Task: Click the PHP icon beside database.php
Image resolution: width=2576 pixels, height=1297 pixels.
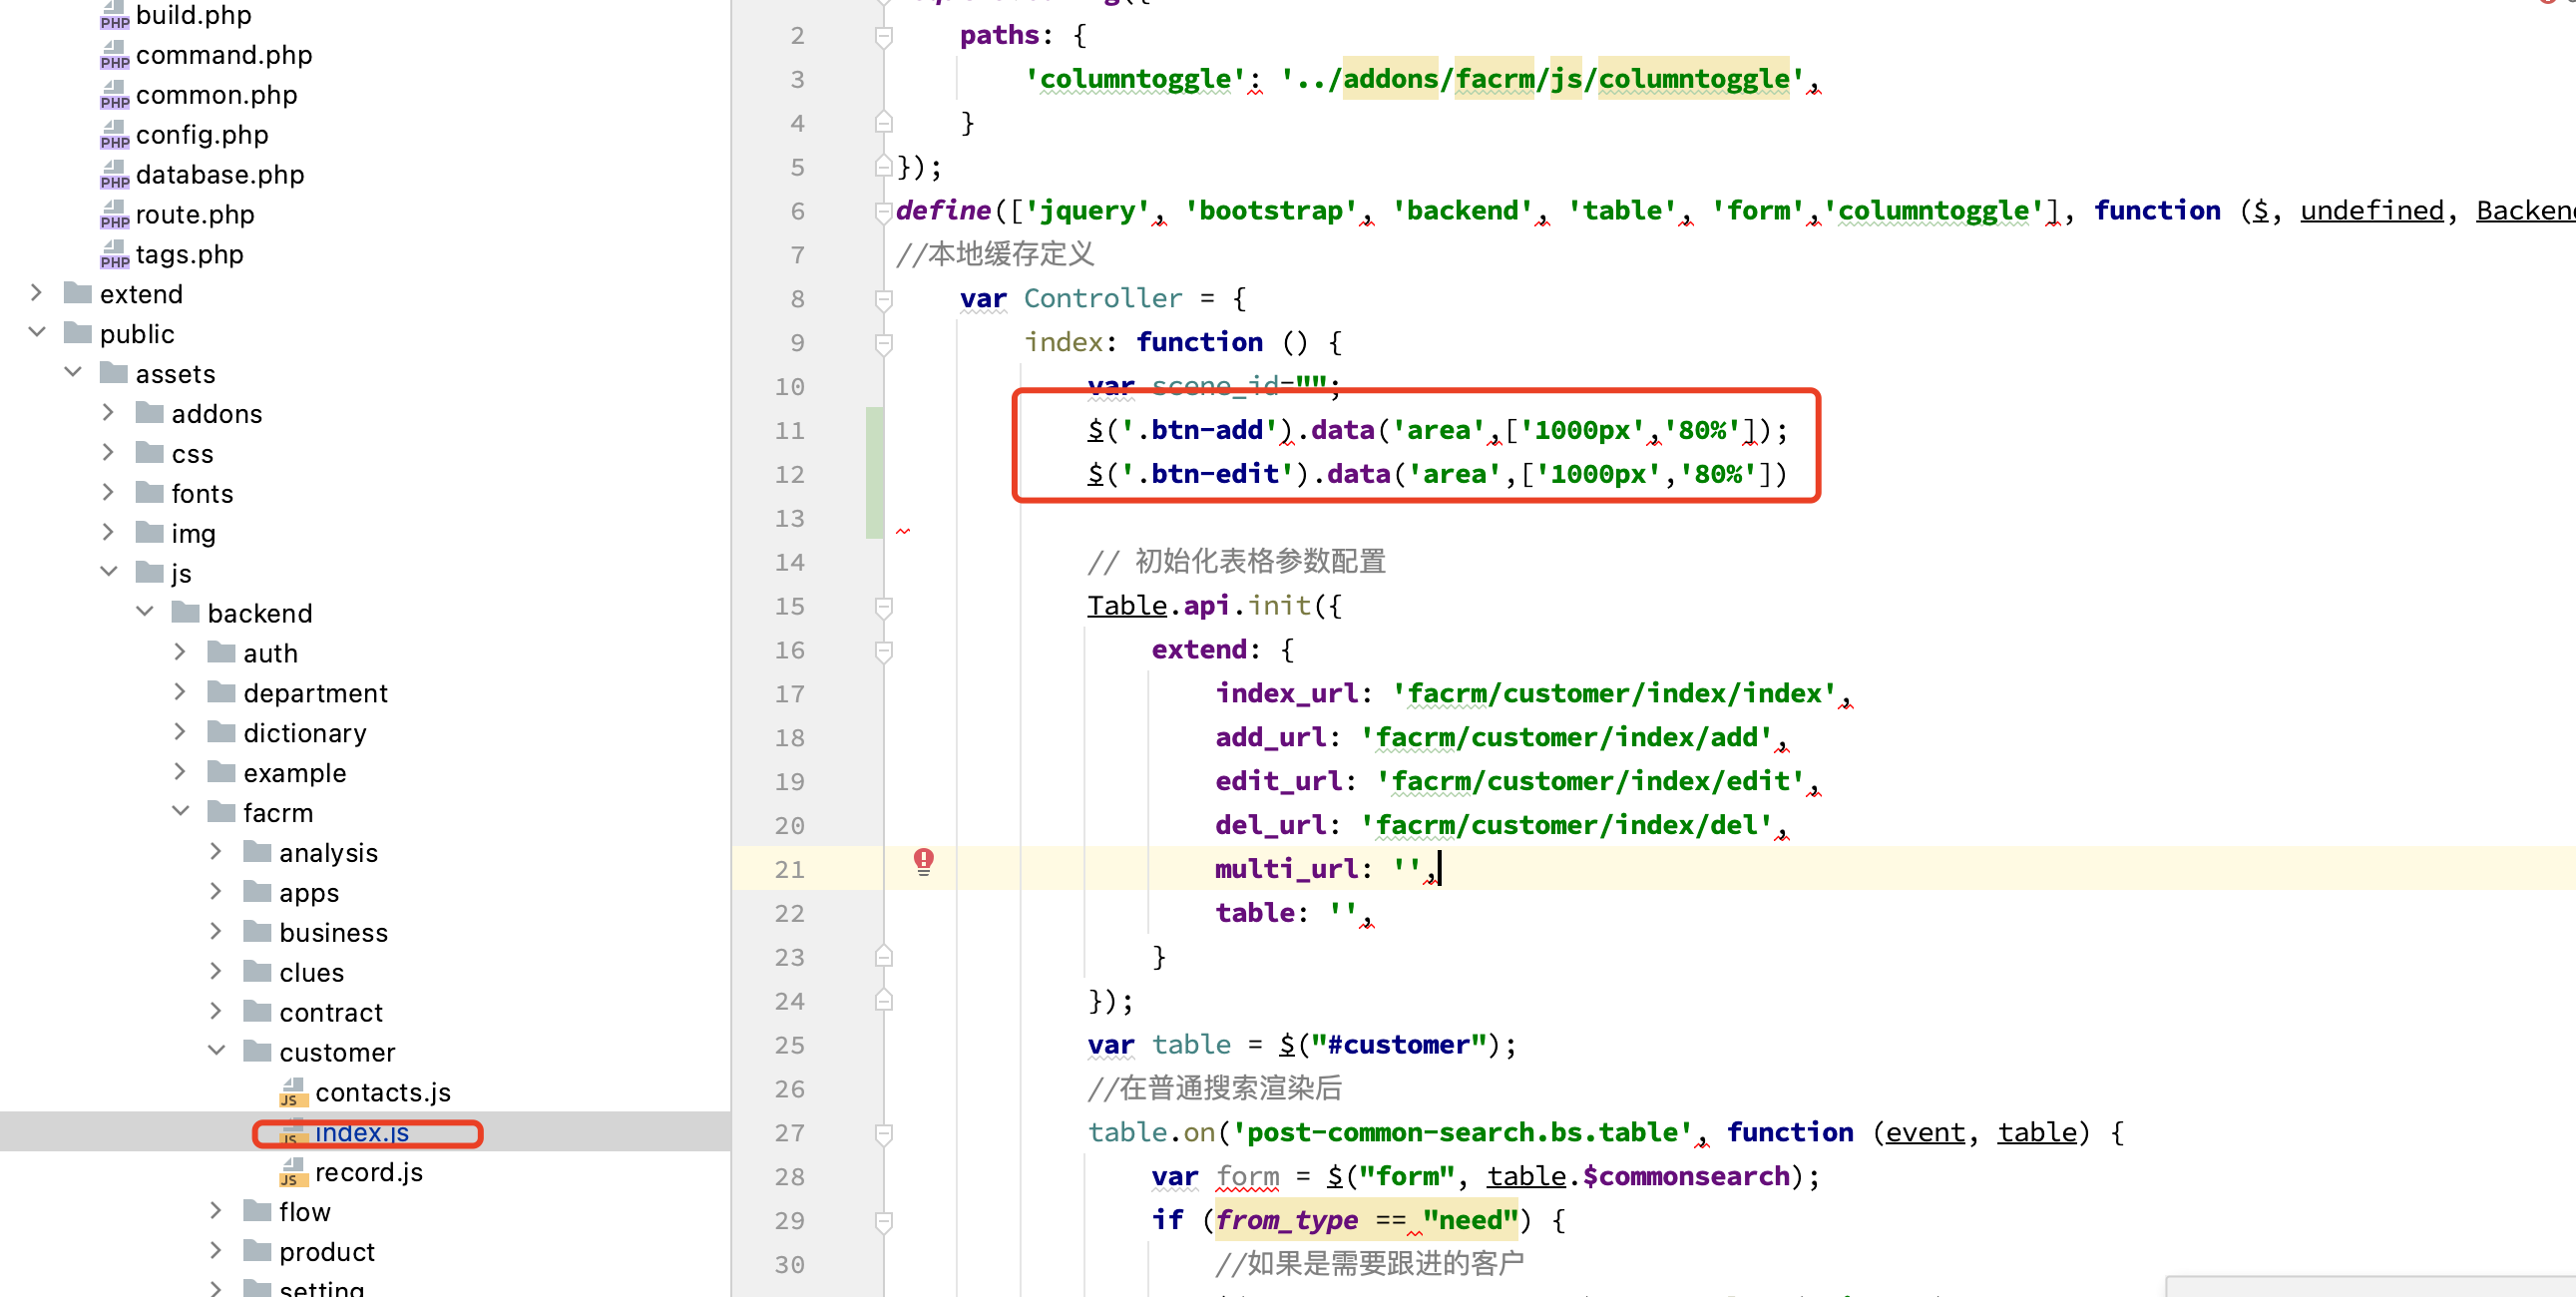Action: [114, 175]
